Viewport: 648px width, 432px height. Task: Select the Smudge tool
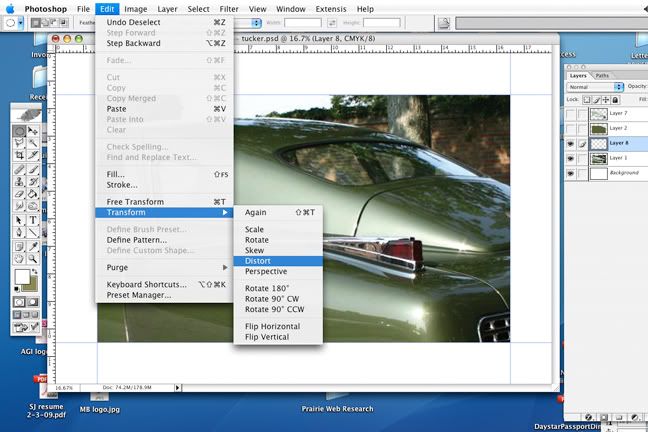point(19,205)
